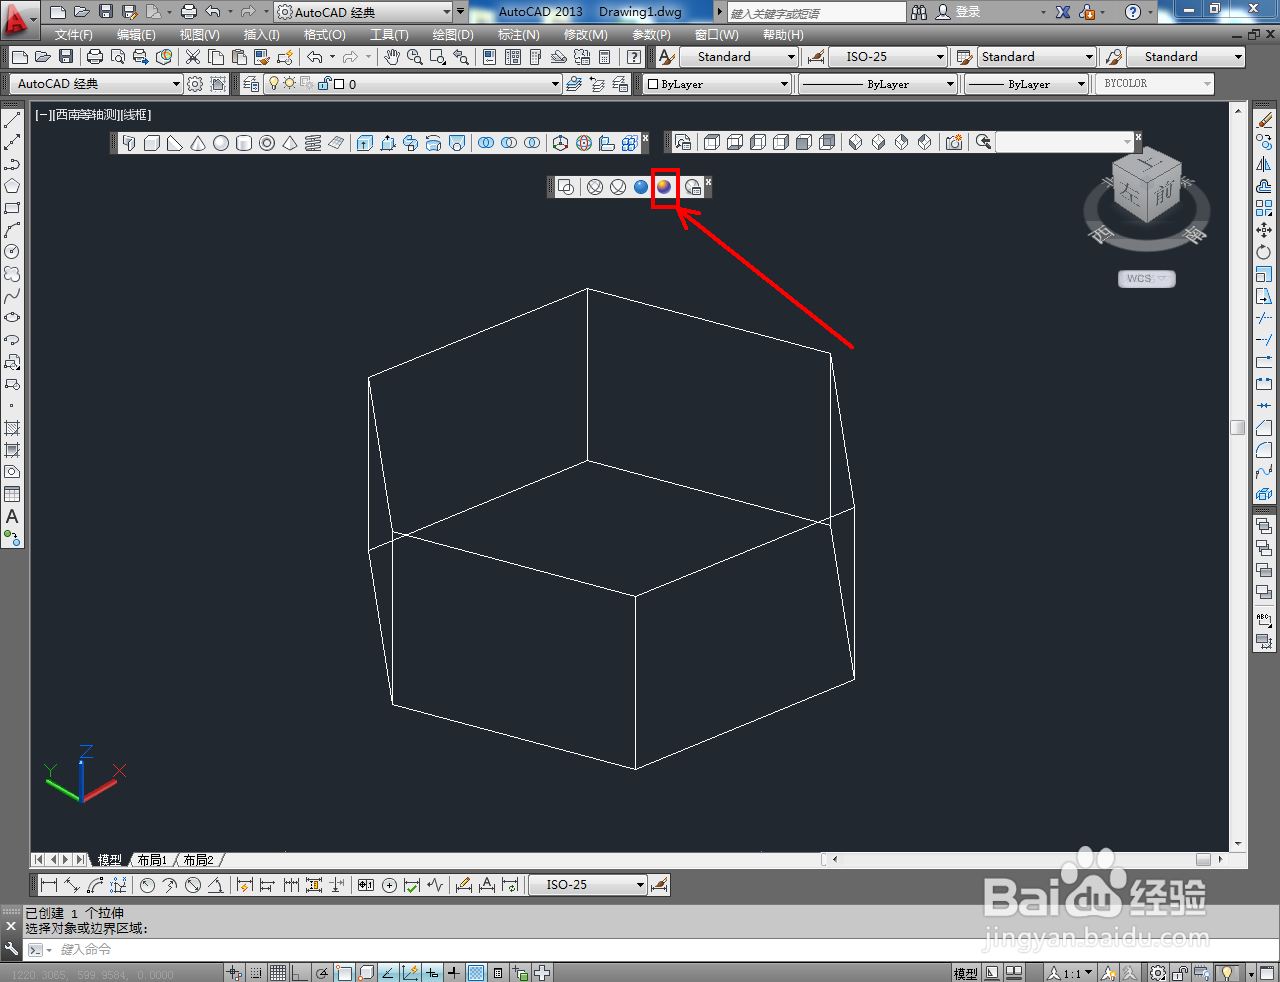Toggle grid display in status bar
Viewport: 1280px width, 982px height.
pyautogui.click(x=277, y=972)
